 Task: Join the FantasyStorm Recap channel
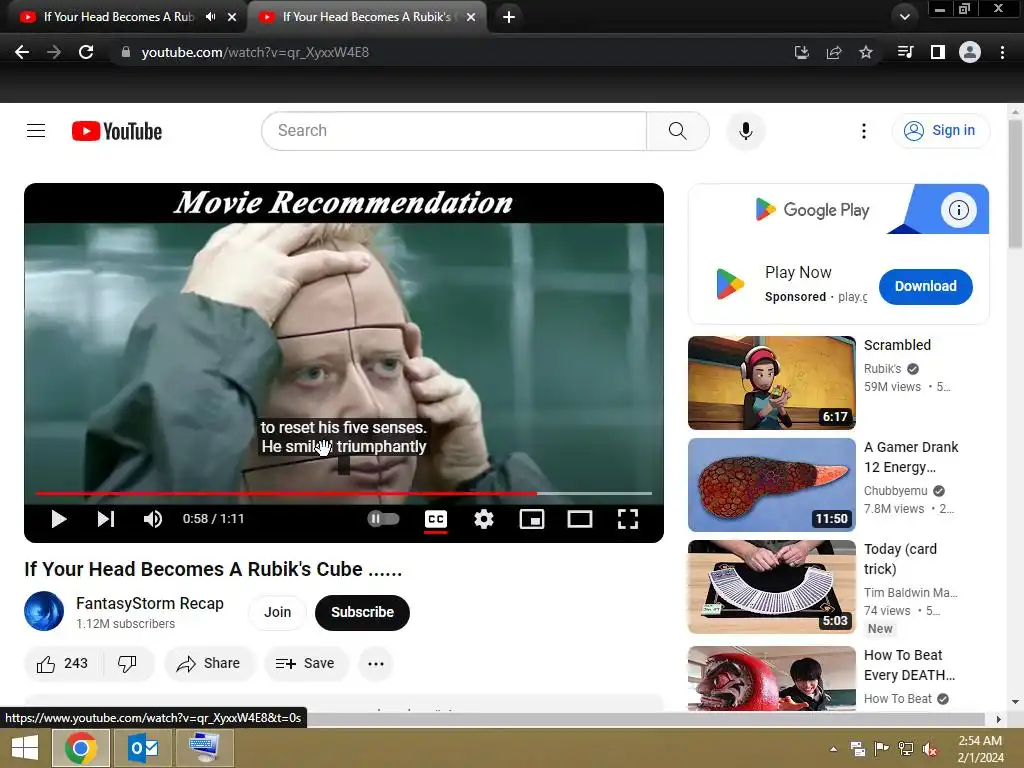(278, 612)
